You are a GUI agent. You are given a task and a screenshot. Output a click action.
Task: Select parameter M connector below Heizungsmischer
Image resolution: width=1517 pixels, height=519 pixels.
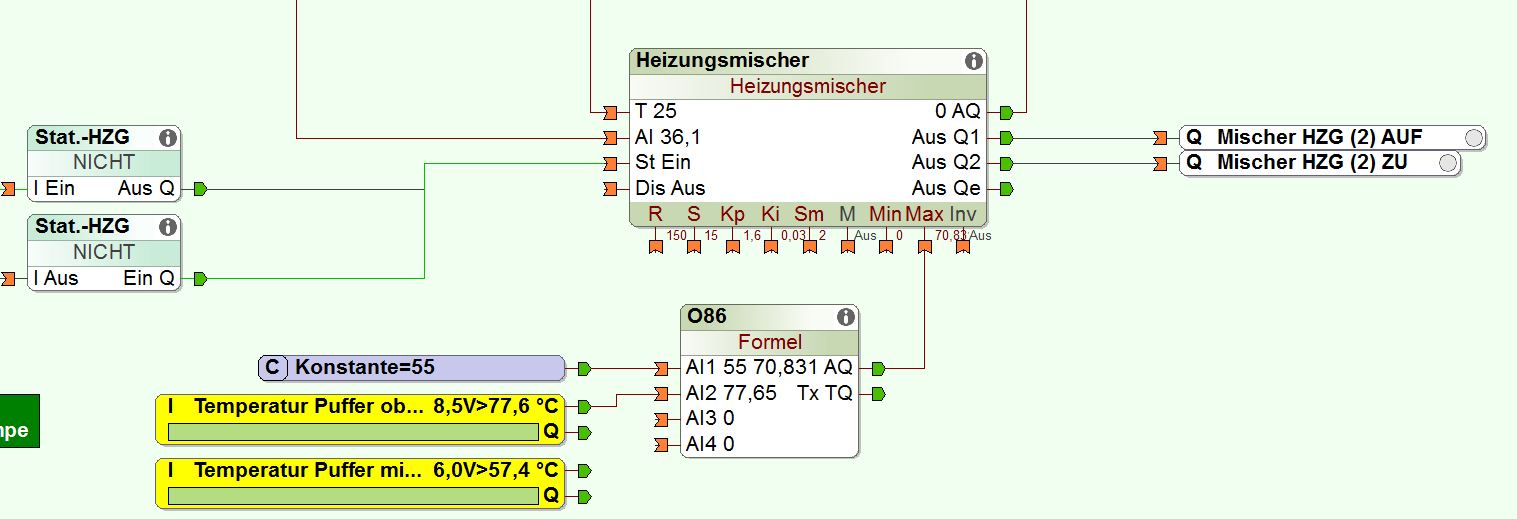pos(848,247)
